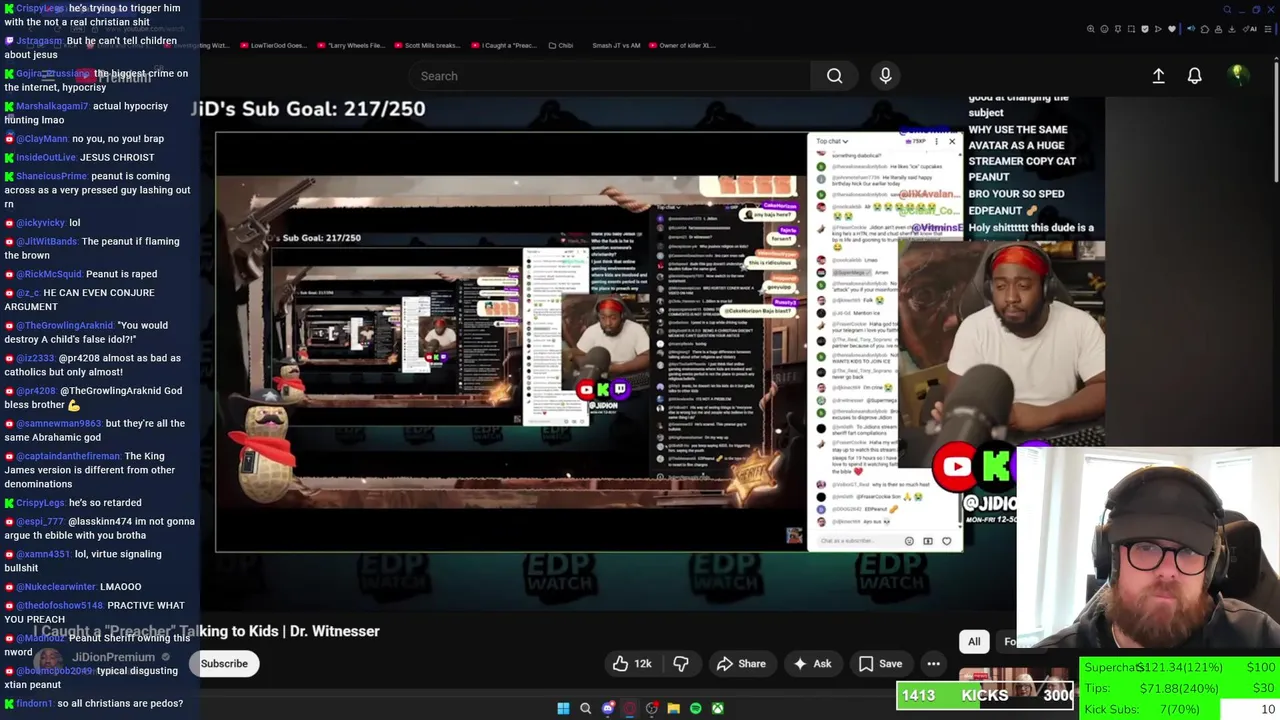Click chat username 'ShaneicusPrime'
1280x720 pixels.
(52, 176)
